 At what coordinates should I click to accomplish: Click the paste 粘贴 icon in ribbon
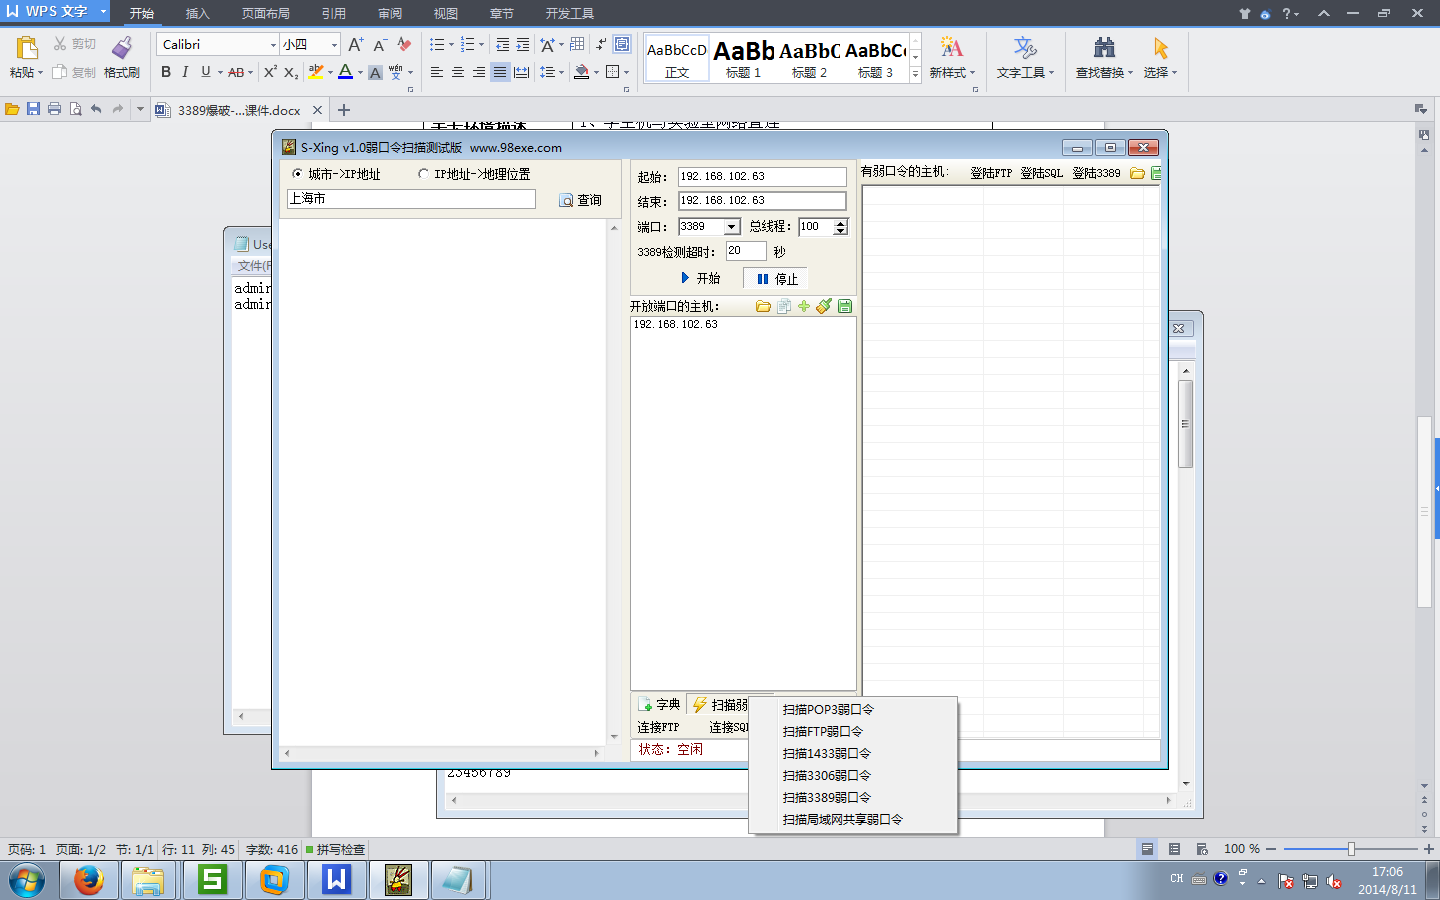[26, 47]
